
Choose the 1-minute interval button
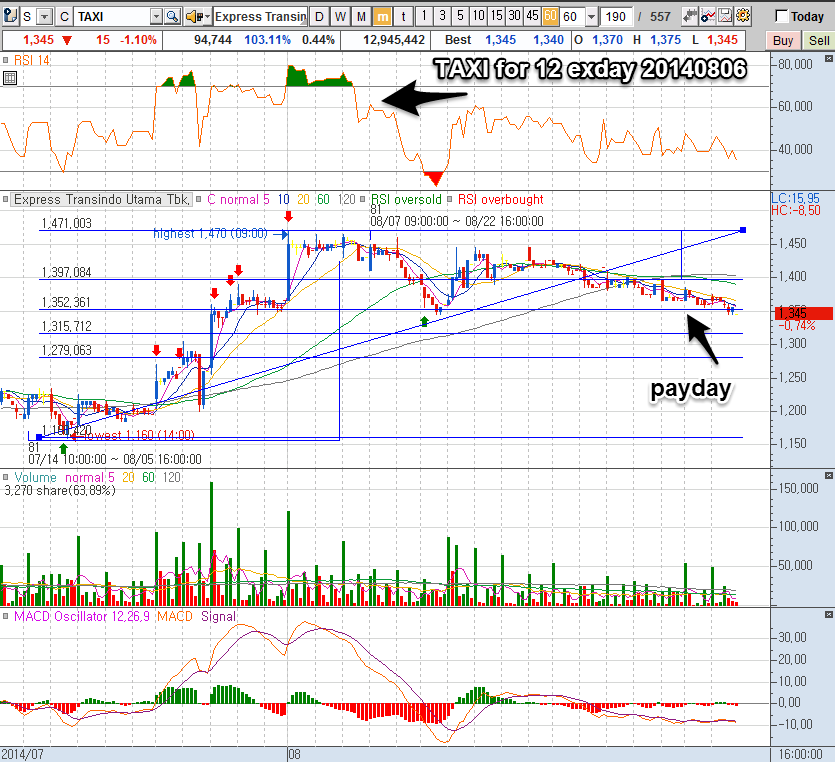click(x=424, y=16)
